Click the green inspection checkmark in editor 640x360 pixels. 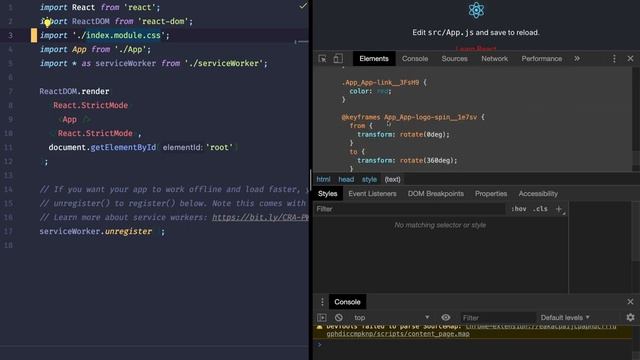303,6
